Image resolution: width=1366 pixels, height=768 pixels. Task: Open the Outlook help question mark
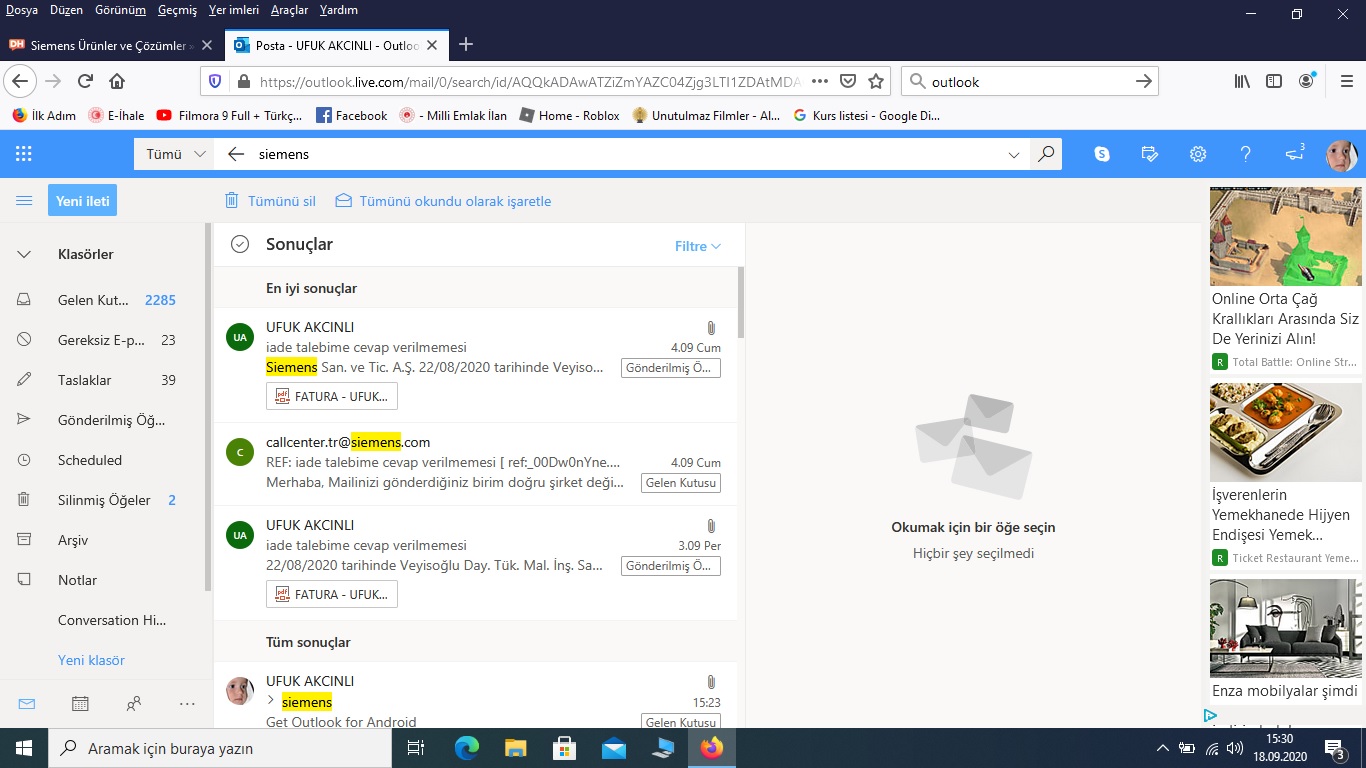tap(1246, 154)
